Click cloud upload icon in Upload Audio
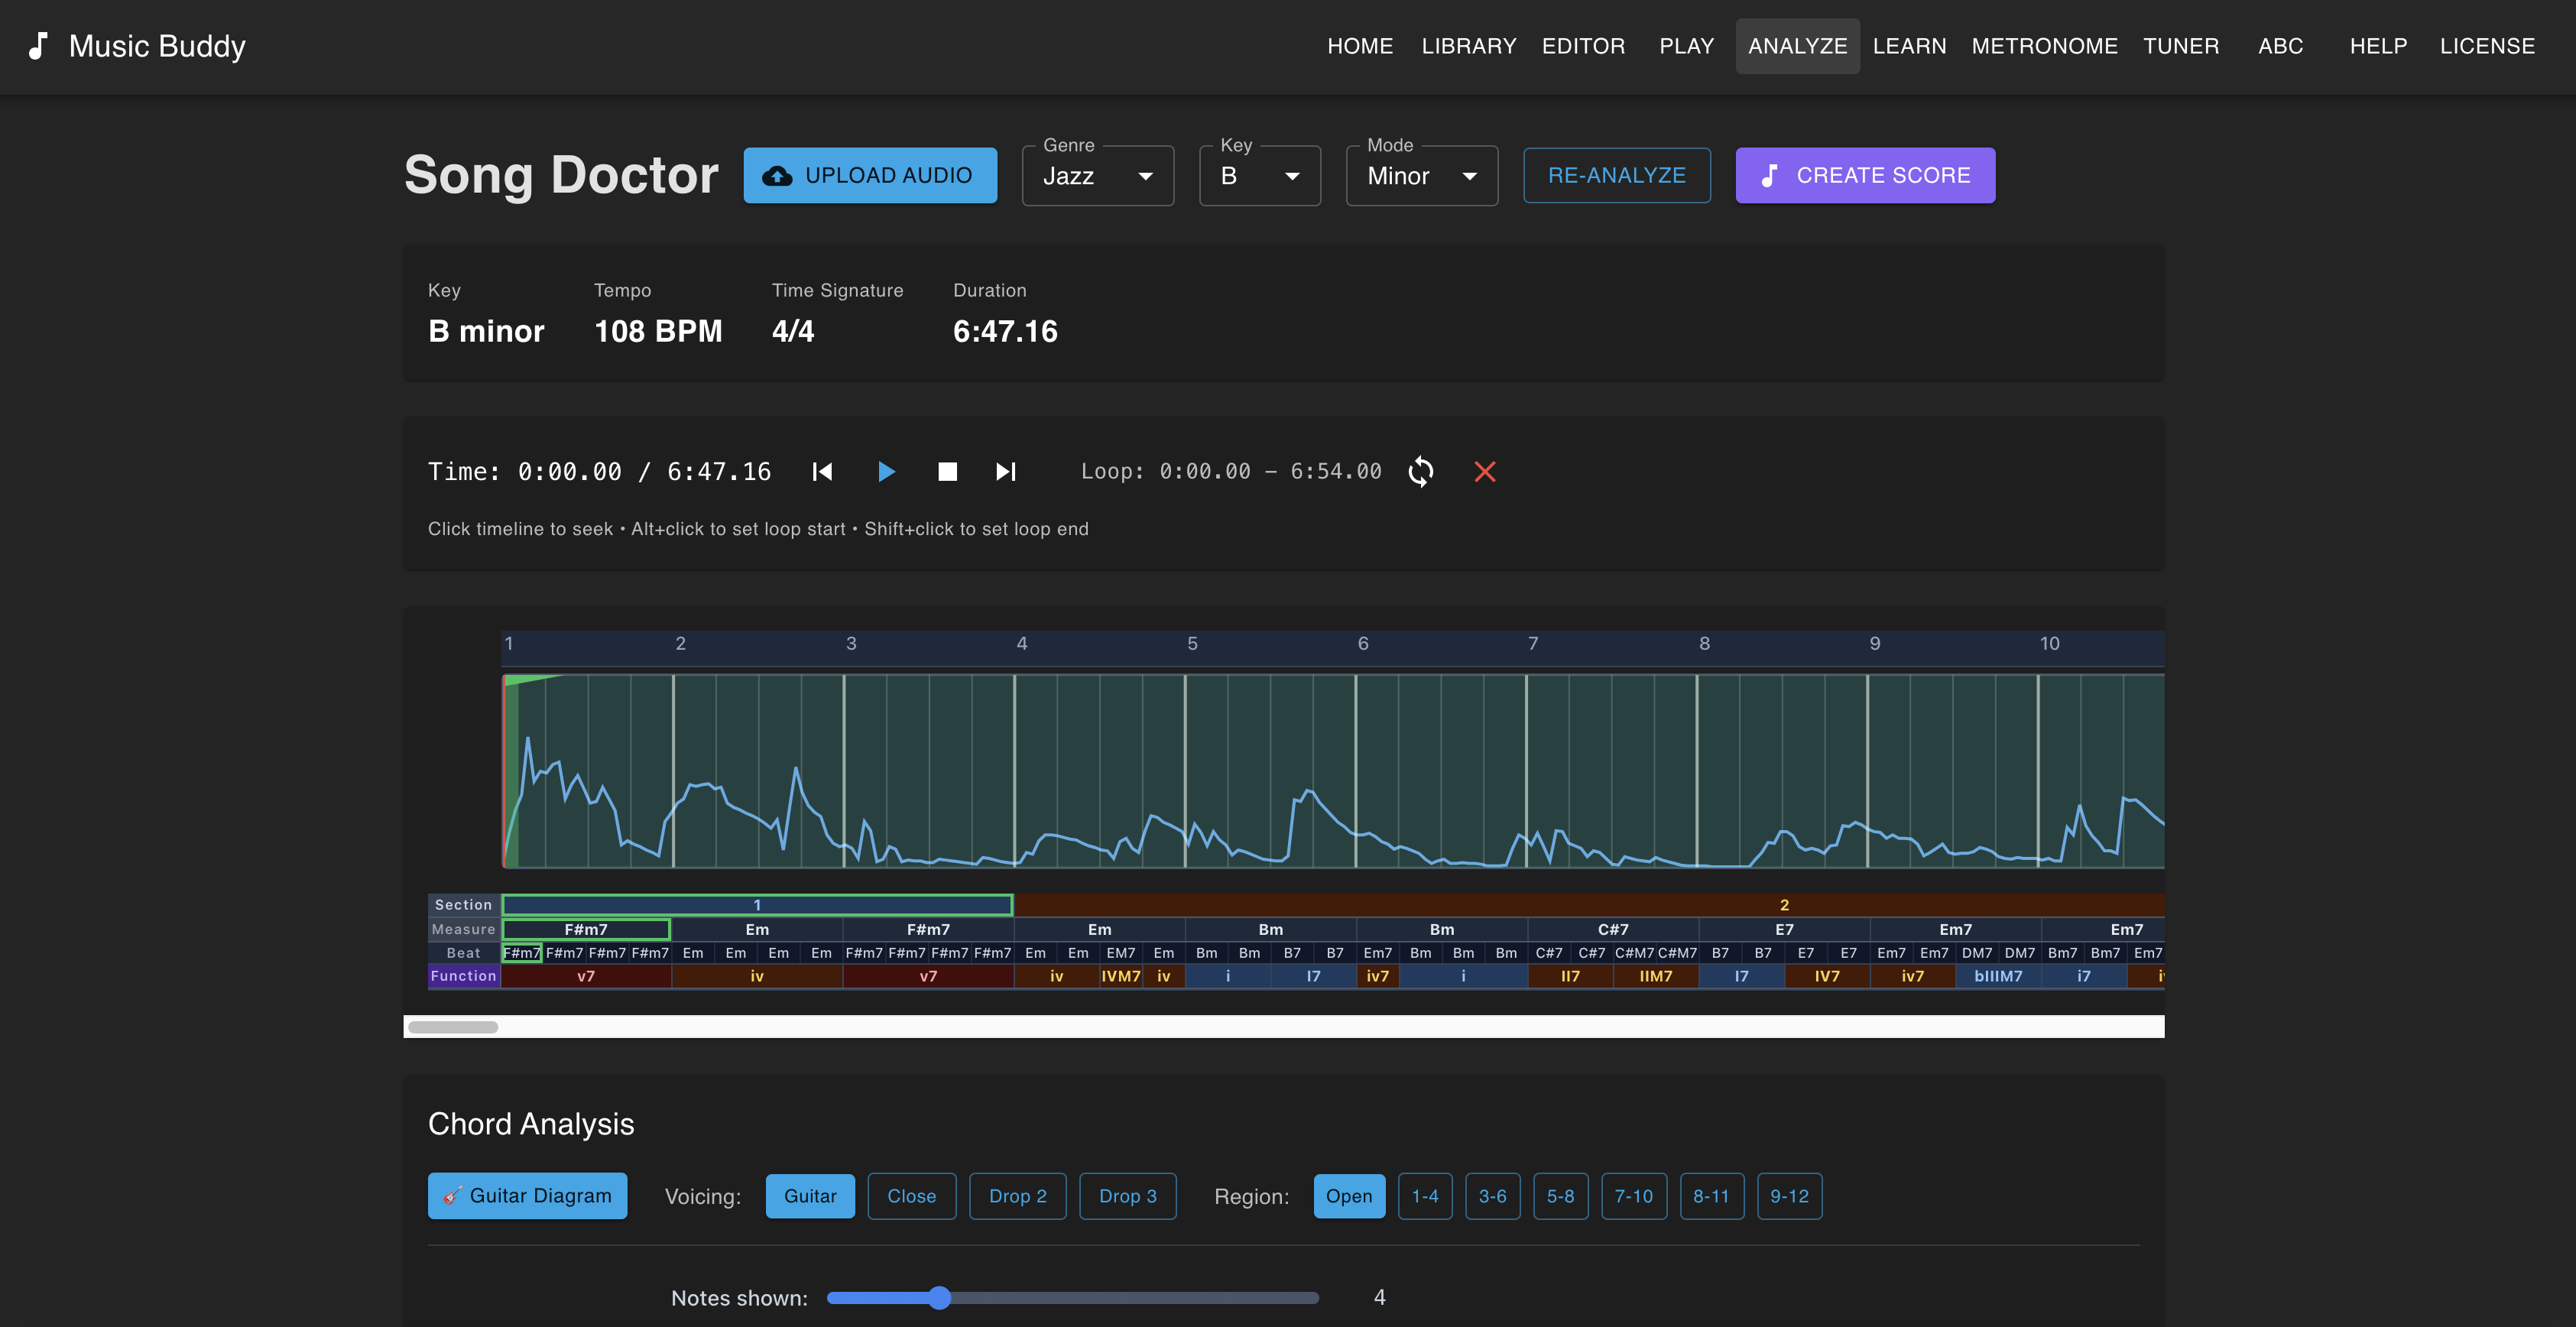Image resolution: width=2576 pixels, height=1327 pixels. pyautogui.click(x=777, y=176)
